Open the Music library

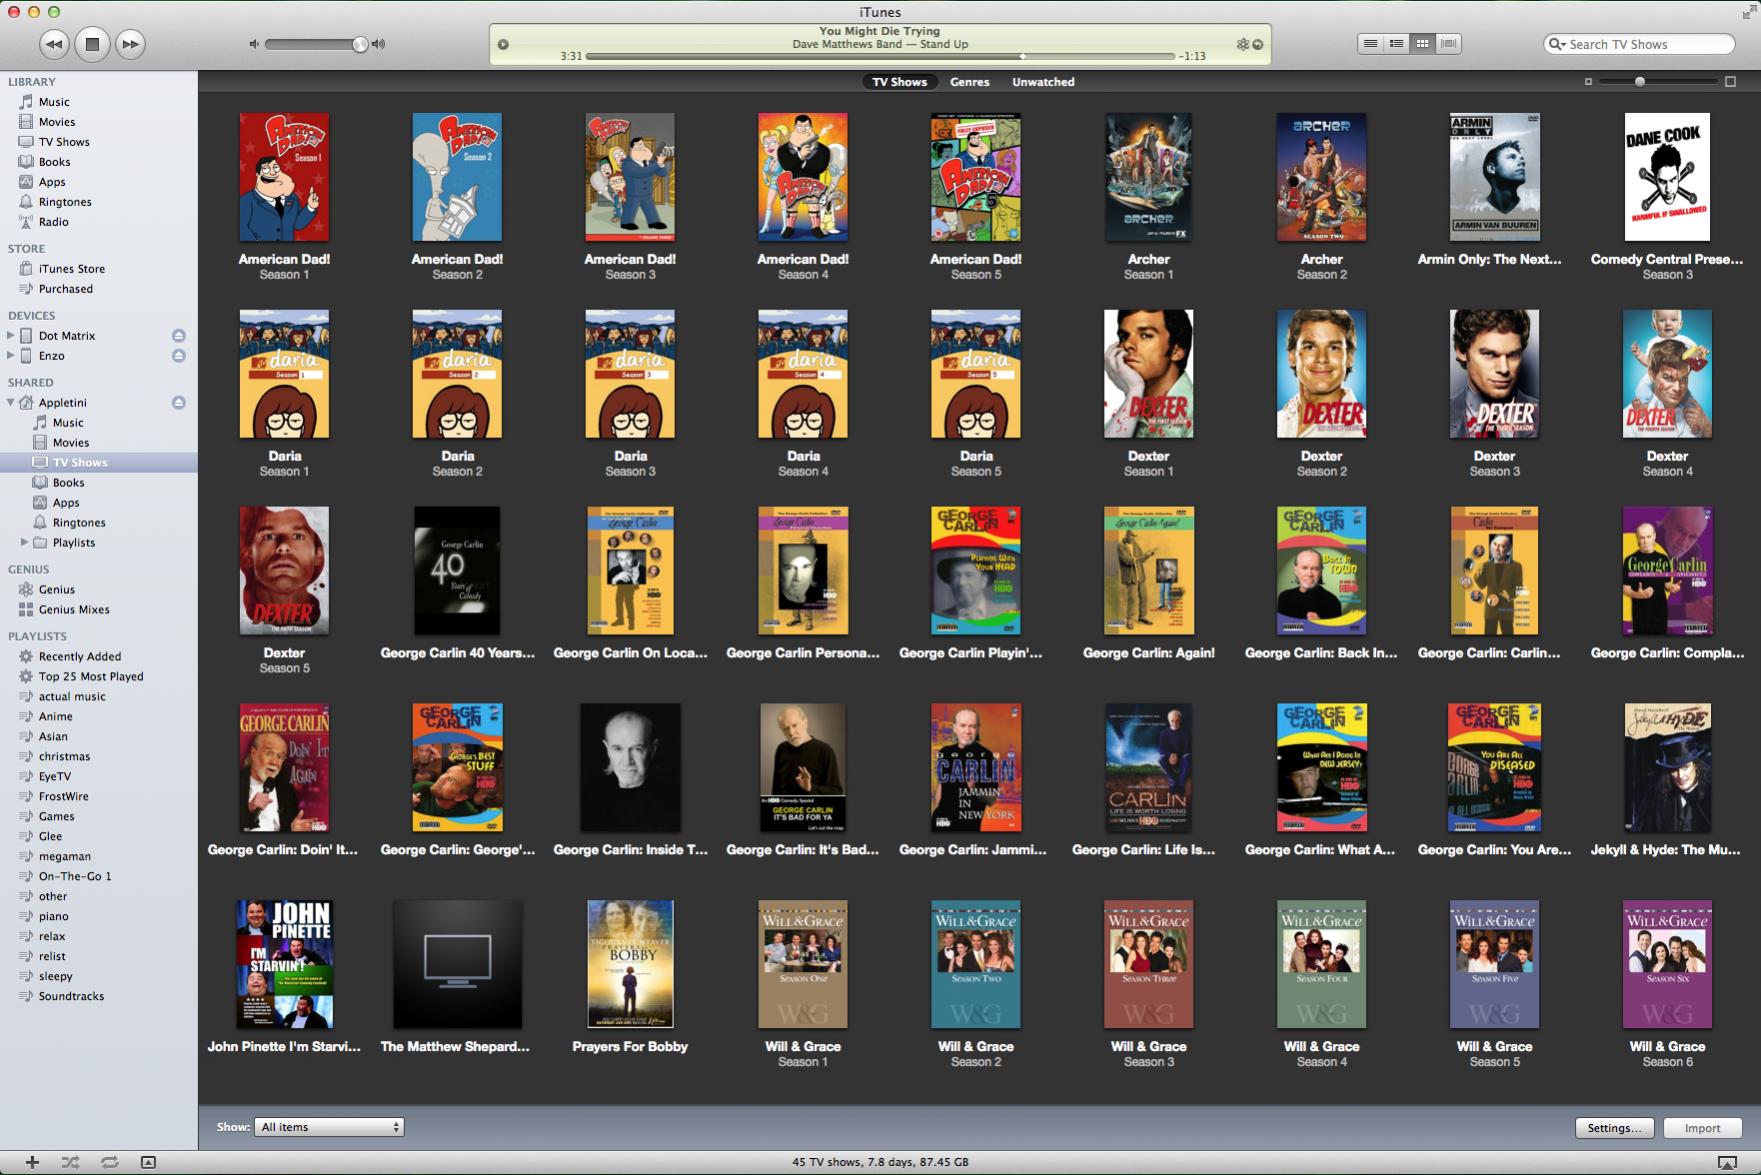pos(54,102)
